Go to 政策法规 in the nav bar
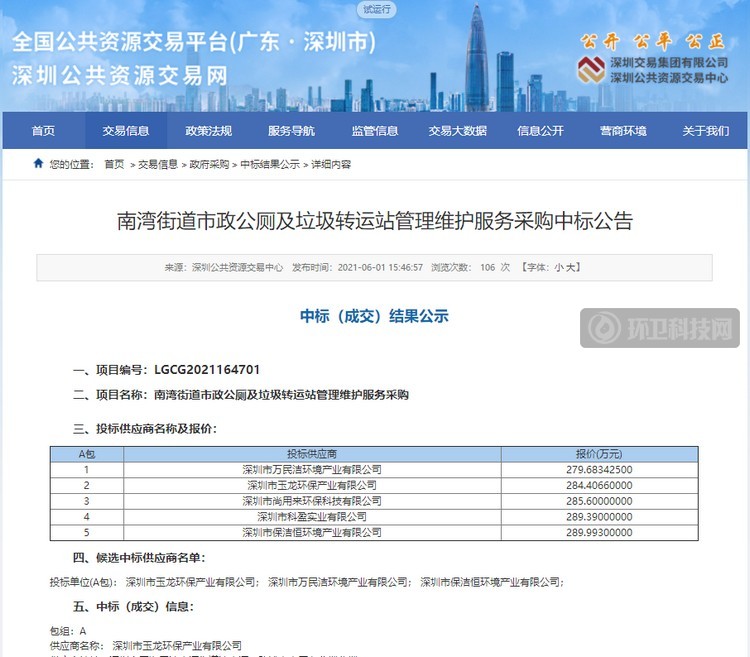Viewport: 750px width, 657px height. [209, 131]
